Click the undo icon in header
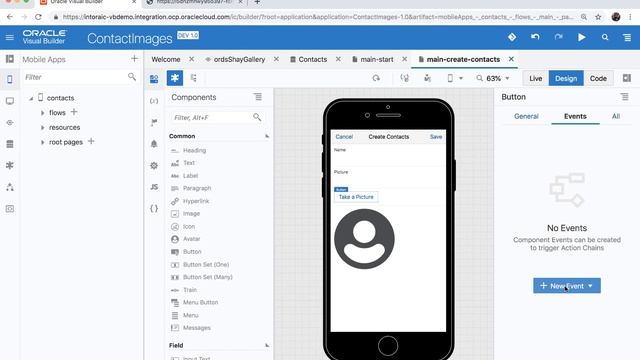Image resolution: width=640 pixels, height=360 pixels. pyautogui.click(x=535, y=37)
